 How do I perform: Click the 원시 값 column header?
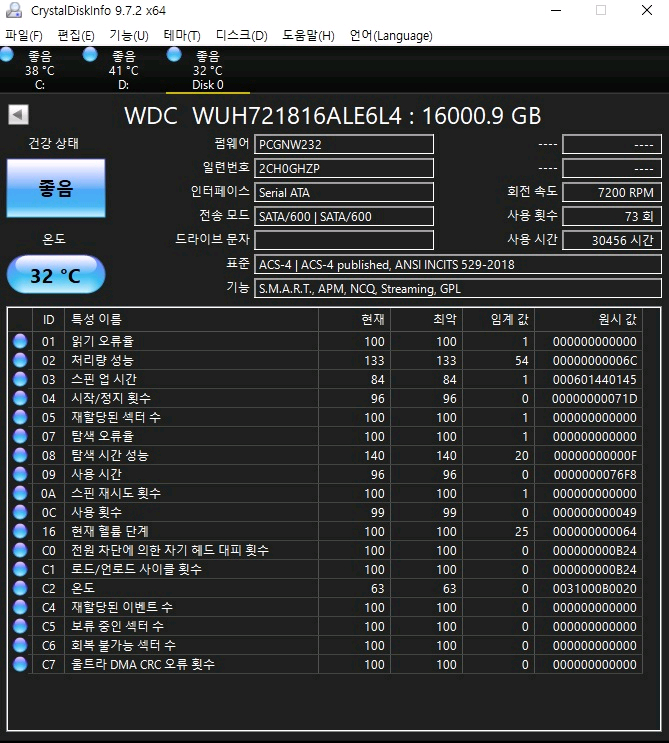coord(588,320)
